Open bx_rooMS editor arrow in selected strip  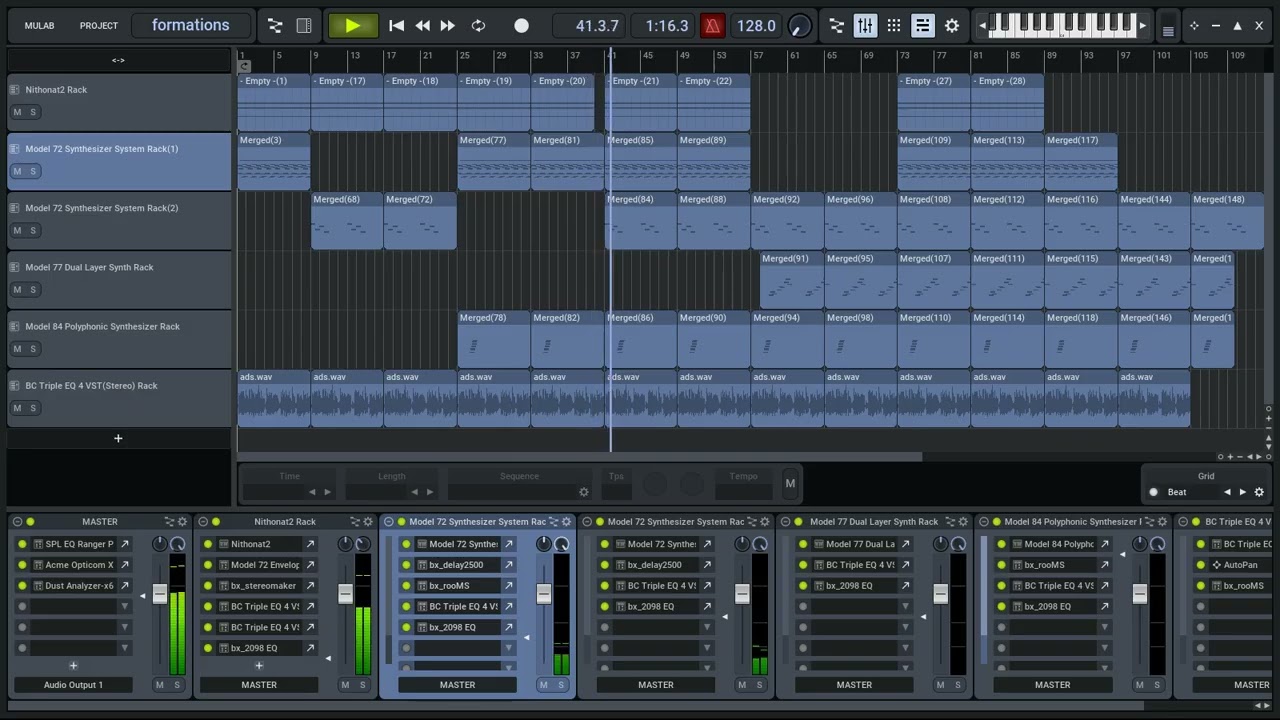(509, 586)
